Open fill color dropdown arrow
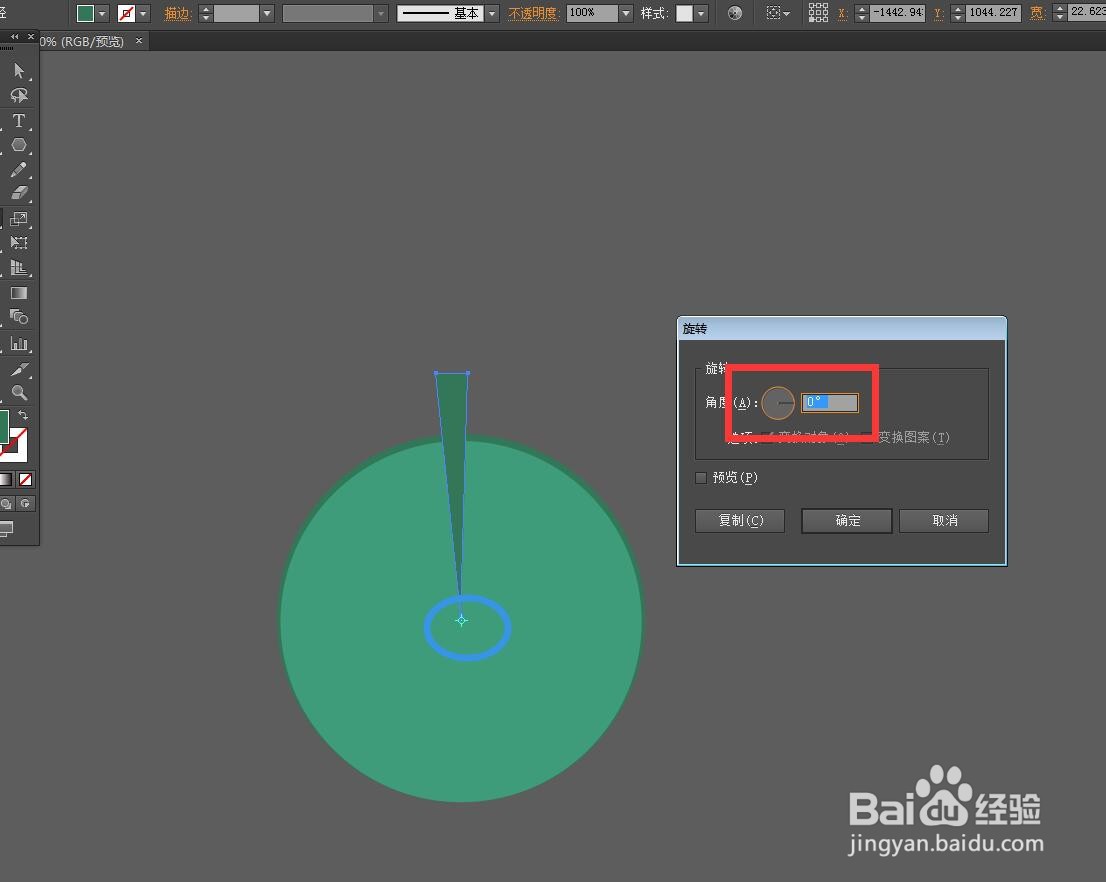Screen dimensions: 1106x882 [102, 13]
